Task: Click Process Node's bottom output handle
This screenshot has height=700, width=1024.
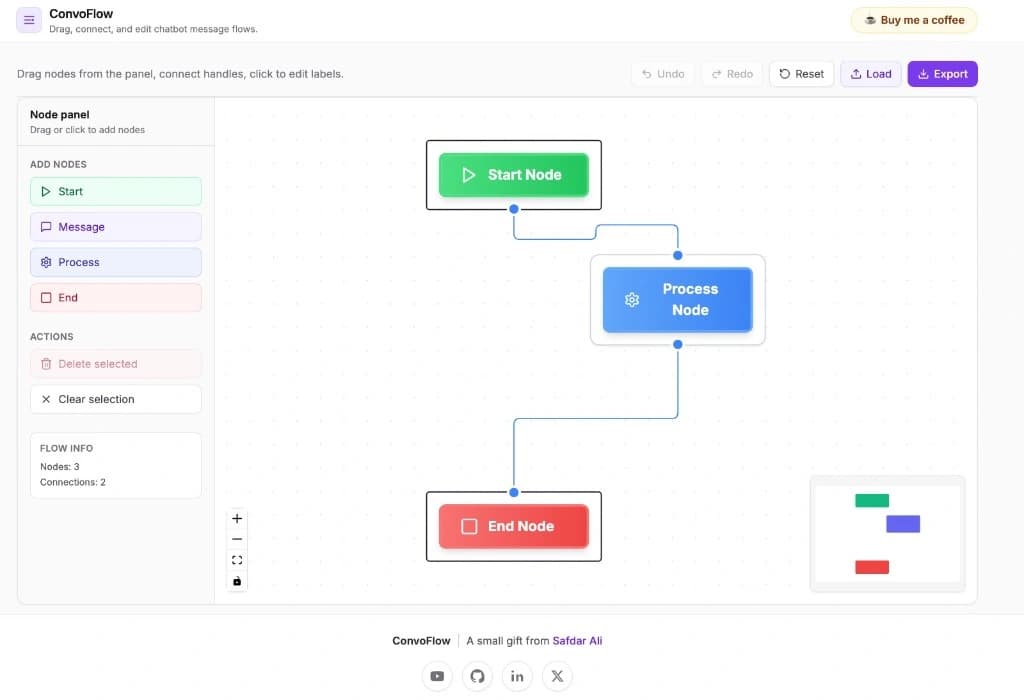Action: coord(678,344)
